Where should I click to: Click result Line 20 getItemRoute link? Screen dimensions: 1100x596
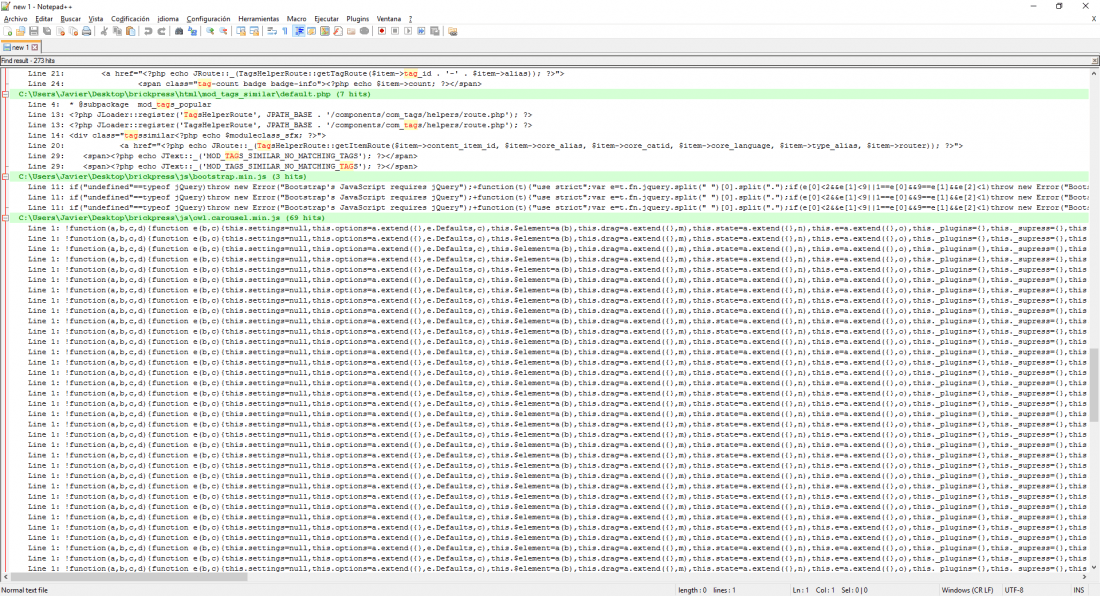(x=495, y=146)
